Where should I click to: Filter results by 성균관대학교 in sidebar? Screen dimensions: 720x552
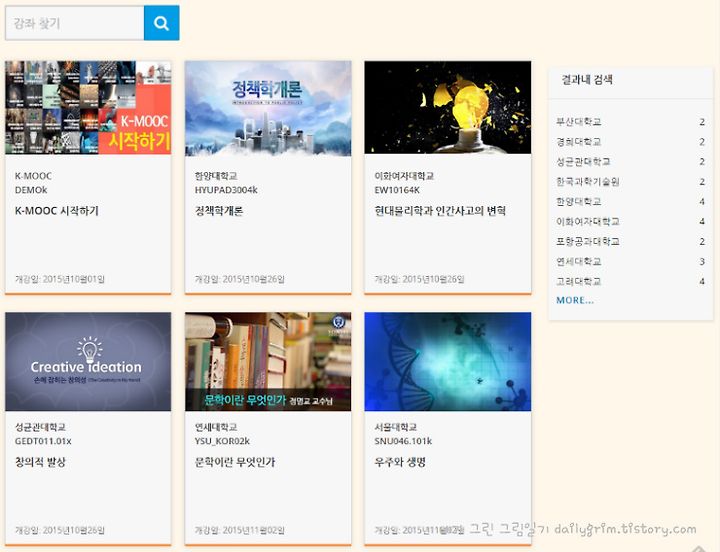coord(583,162)
